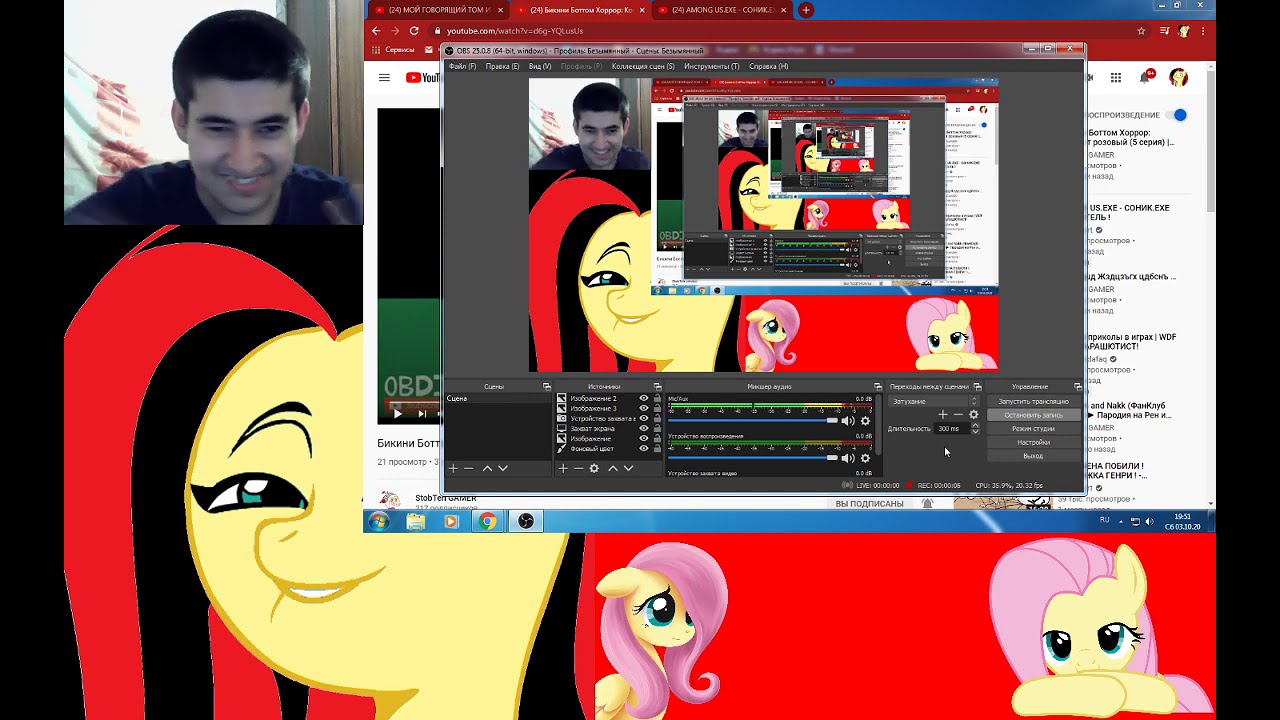
Task: Adjust Устройство воспроизведения volume slider
Action: coord(753,458)
